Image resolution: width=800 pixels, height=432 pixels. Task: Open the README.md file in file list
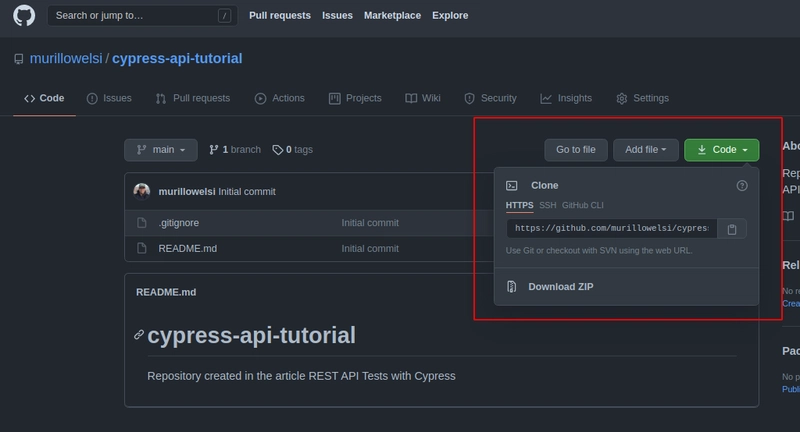tap(187, 249)
